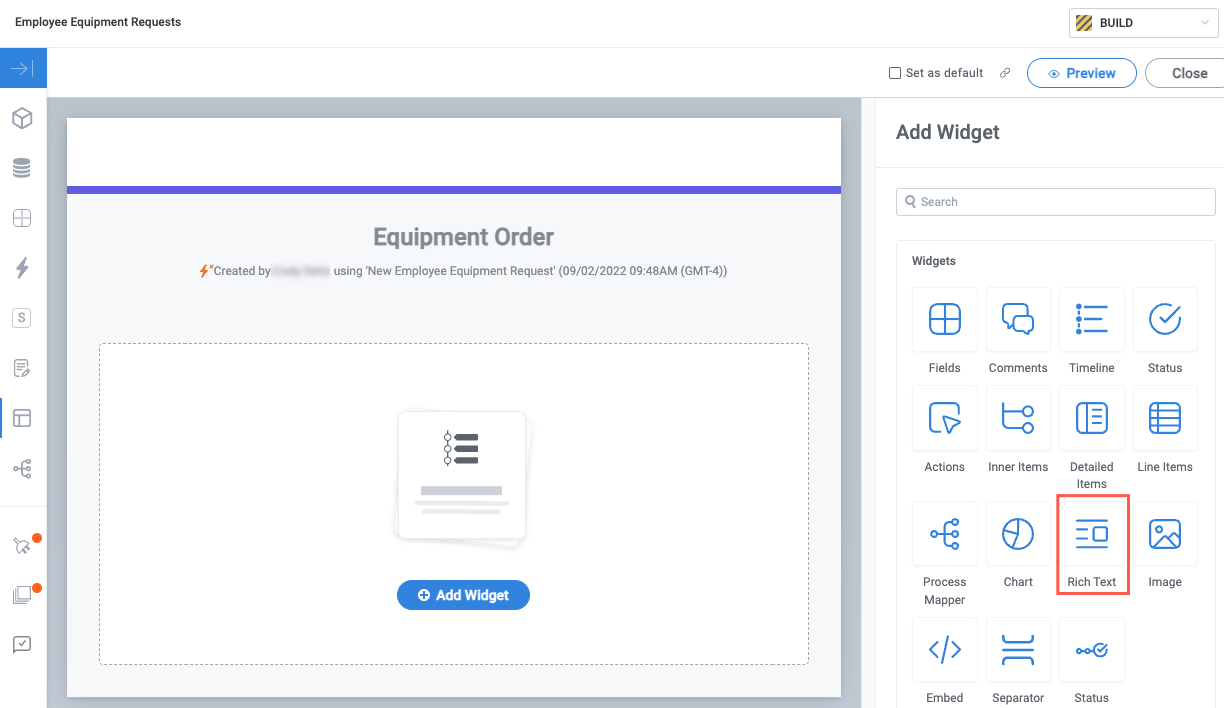Add the Image widget
Screen dimensions: 1224x708
click(x=1165, y=535)
